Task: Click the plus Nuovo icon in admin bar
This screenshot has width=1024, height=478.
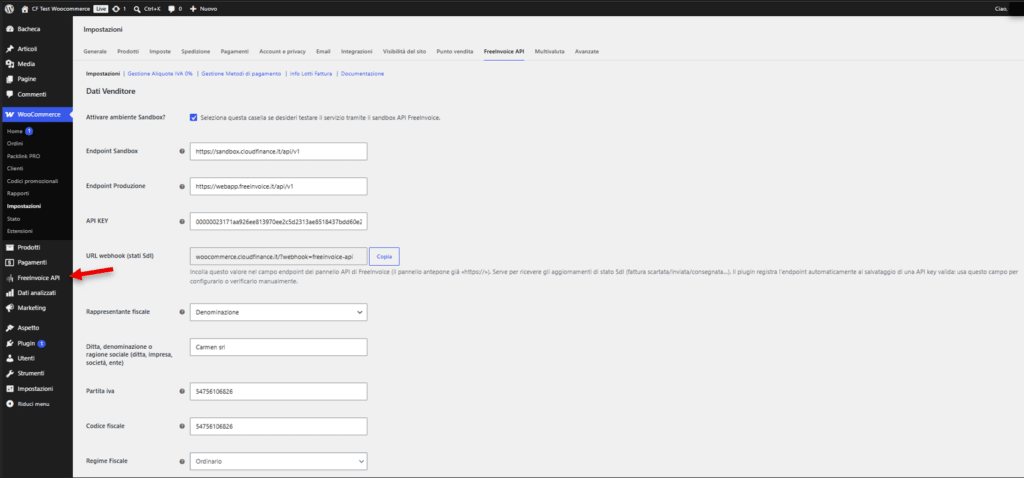Action: (x=193, y=9)
